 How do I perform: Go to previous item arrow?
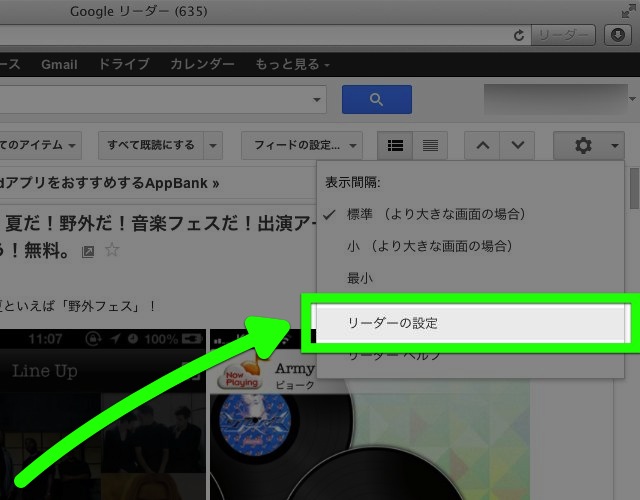482,145
